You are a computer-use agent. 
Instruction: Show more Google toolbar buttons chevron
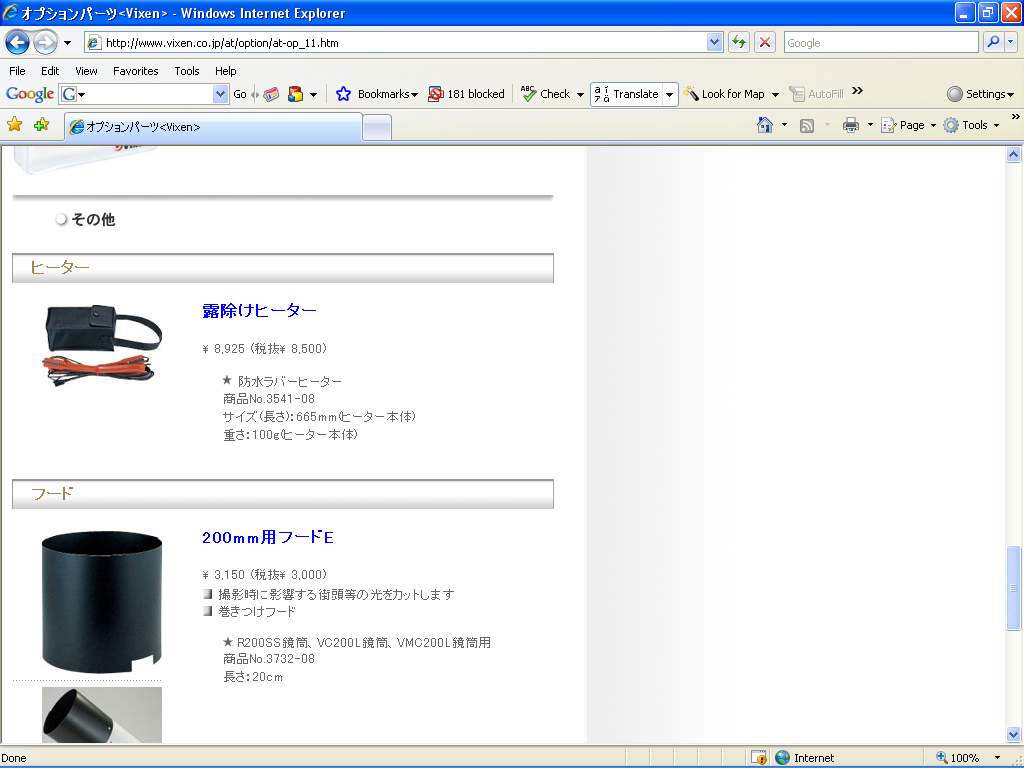(857, 91)
